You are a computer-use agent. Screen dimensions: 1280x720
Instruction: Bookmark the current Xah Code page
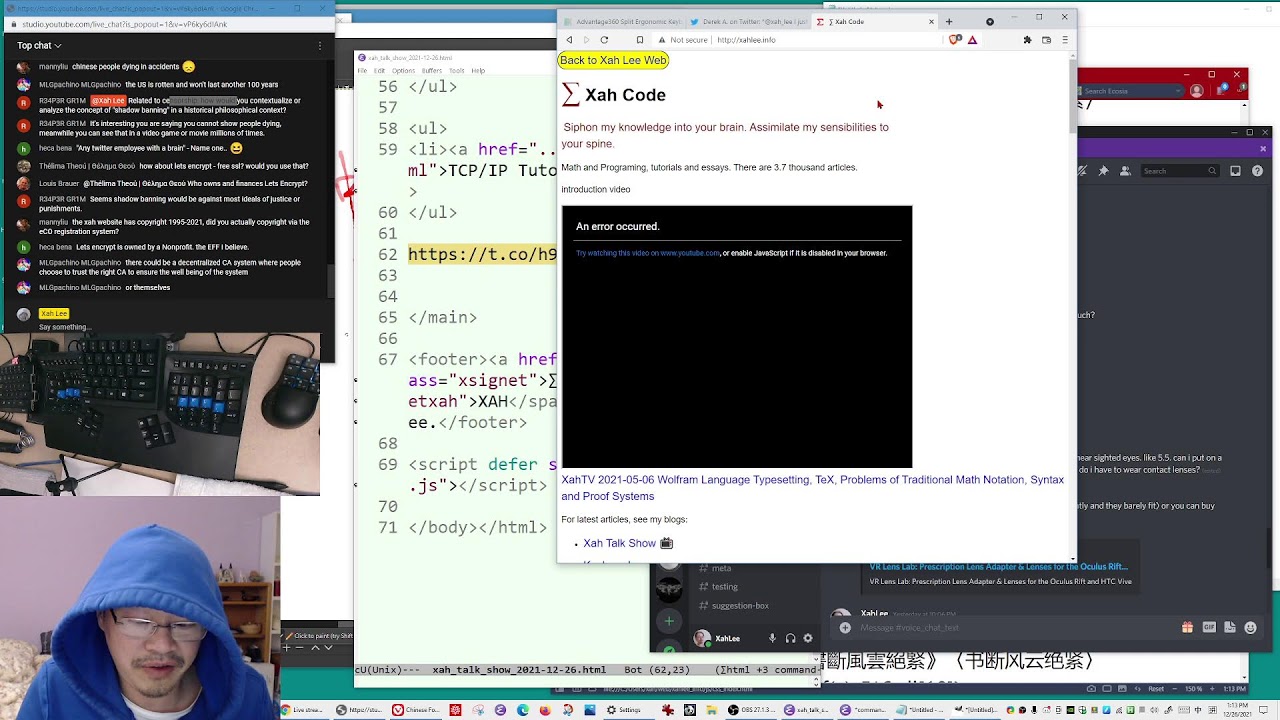click(640, 40)
